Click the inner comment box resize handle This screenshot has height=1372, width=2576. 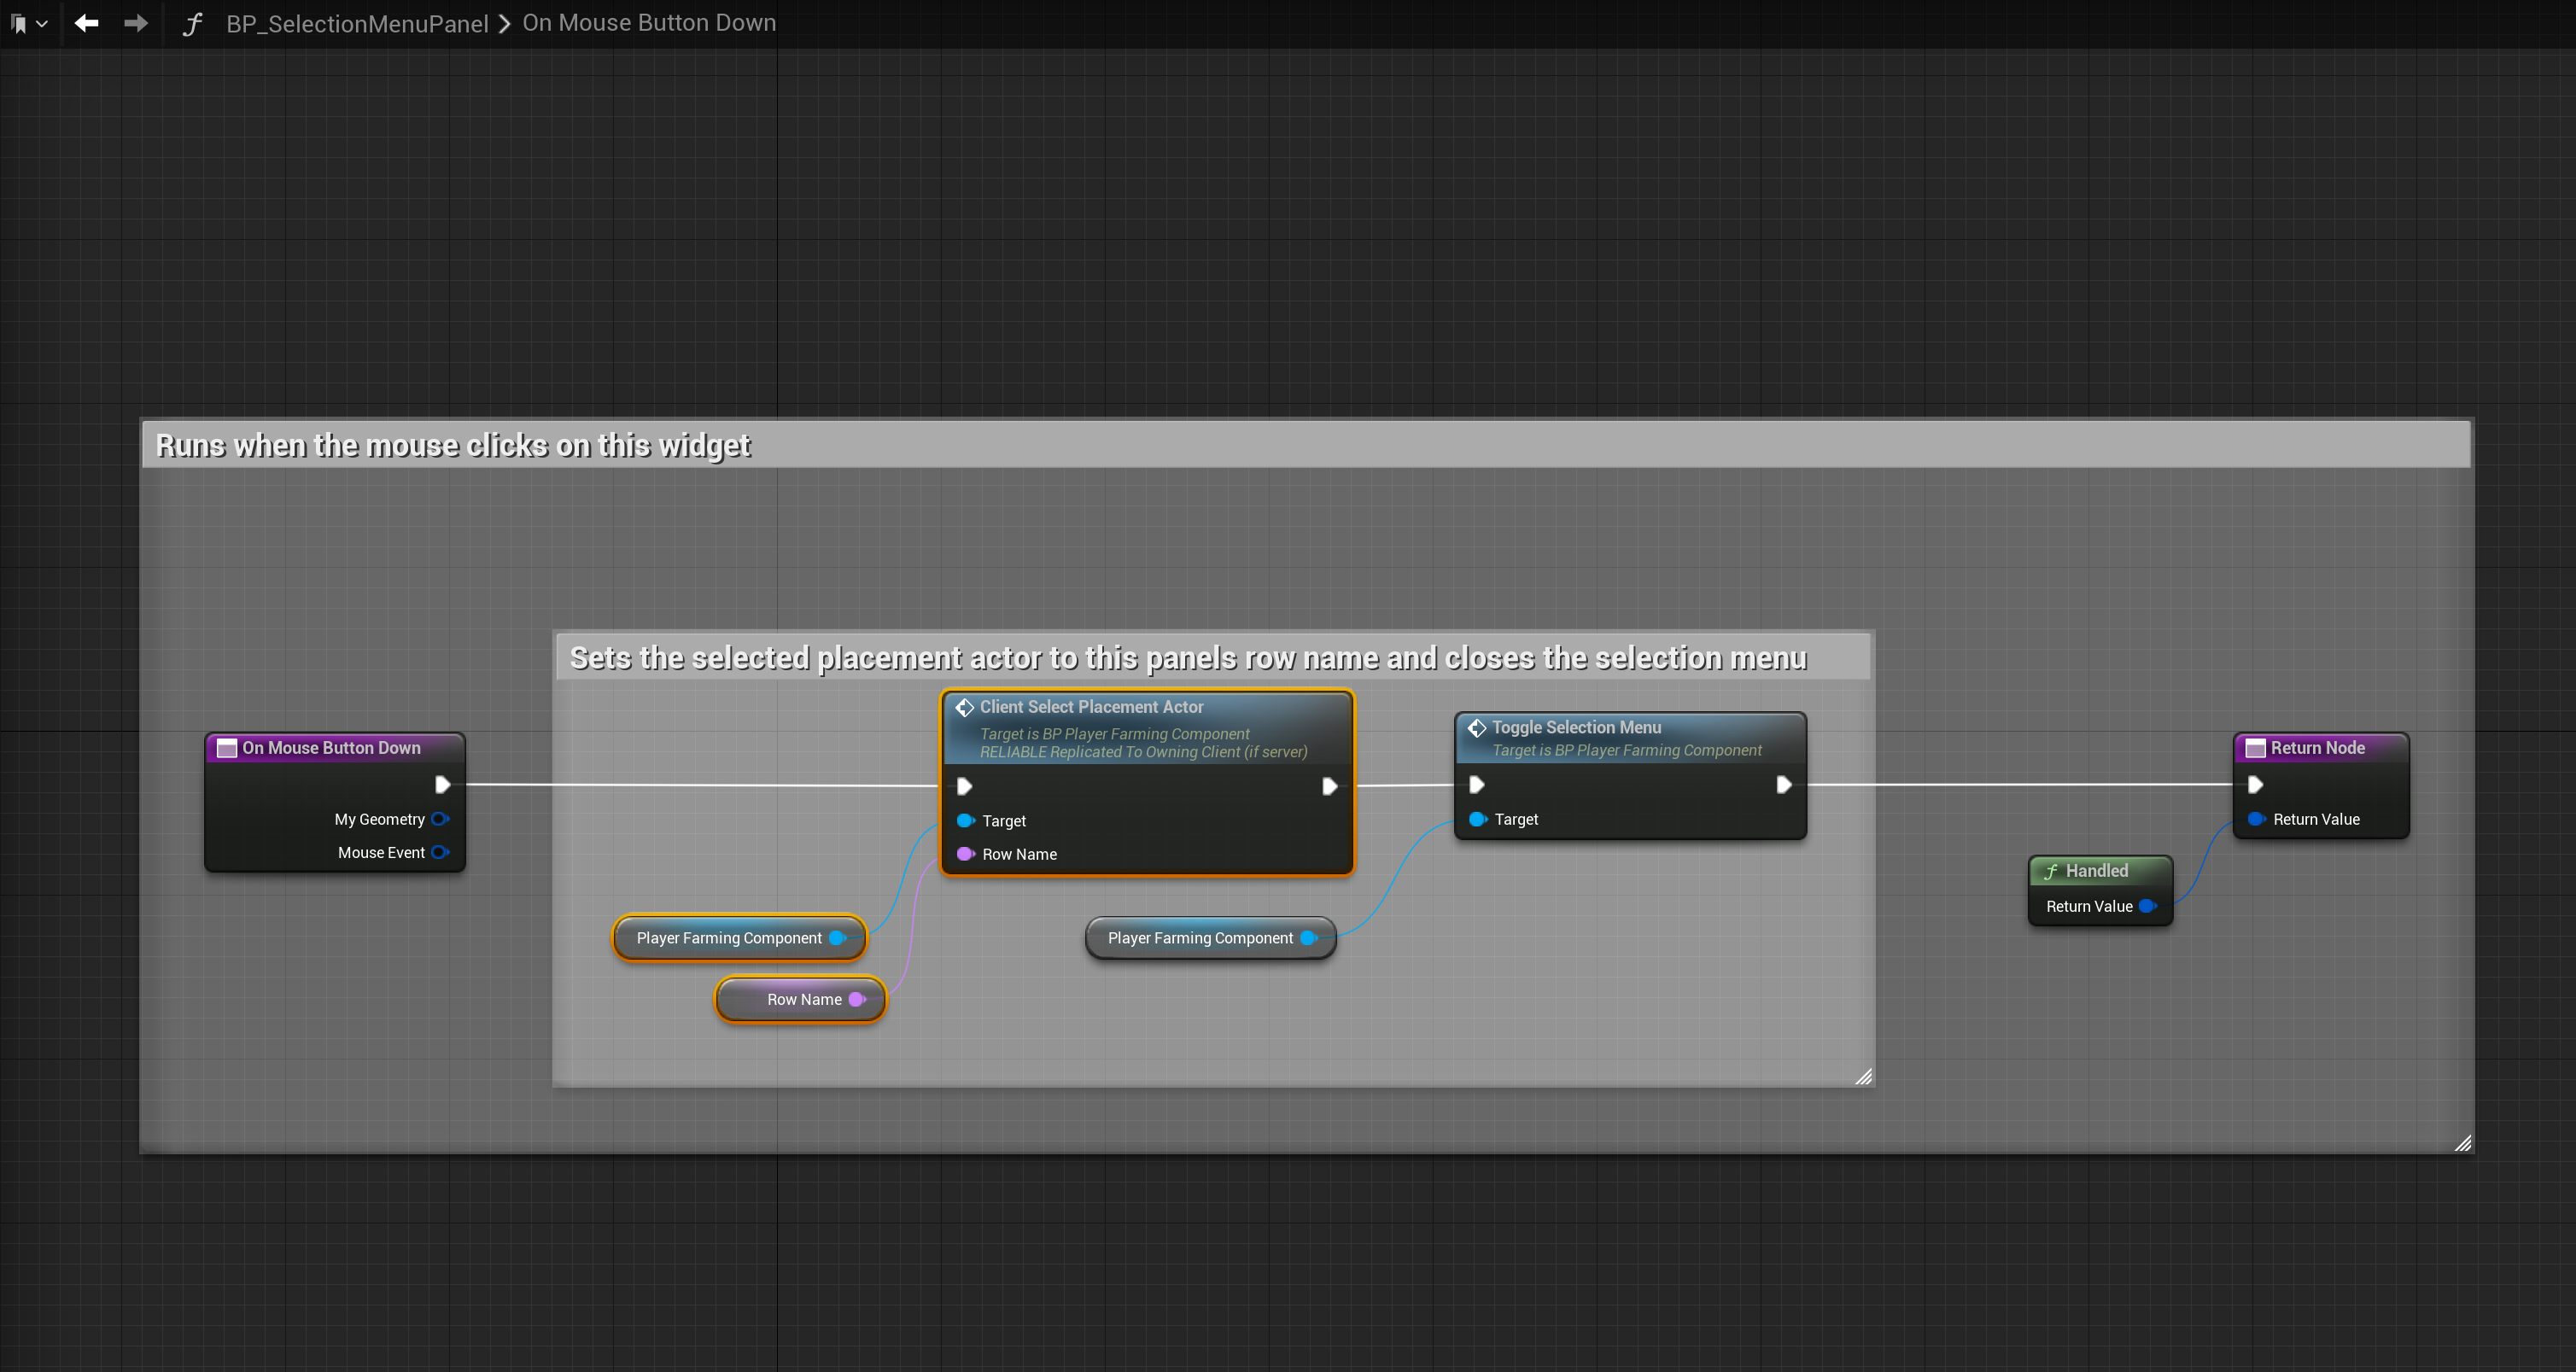(x=1863, y=1077)
